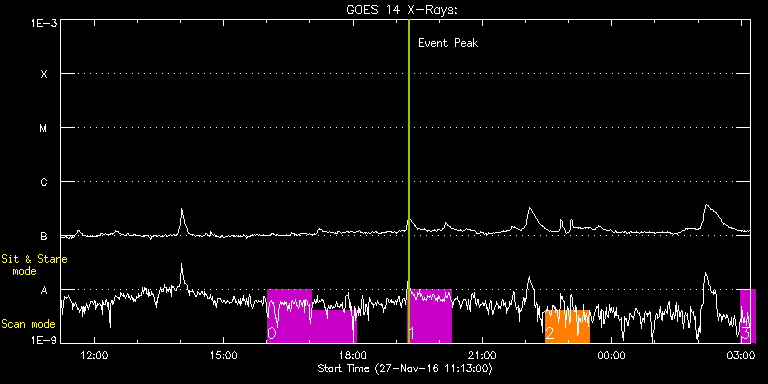Click the 'Event Peak' label

click(x=448, y=43)
